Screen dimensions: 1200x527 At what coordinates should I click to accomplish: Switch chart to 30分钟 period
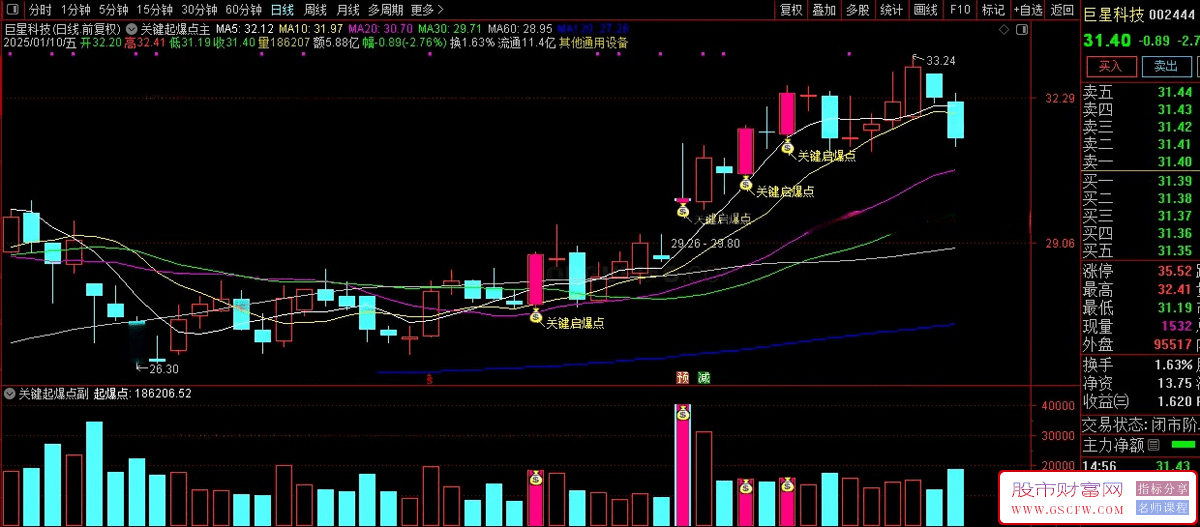click(199, 10)
